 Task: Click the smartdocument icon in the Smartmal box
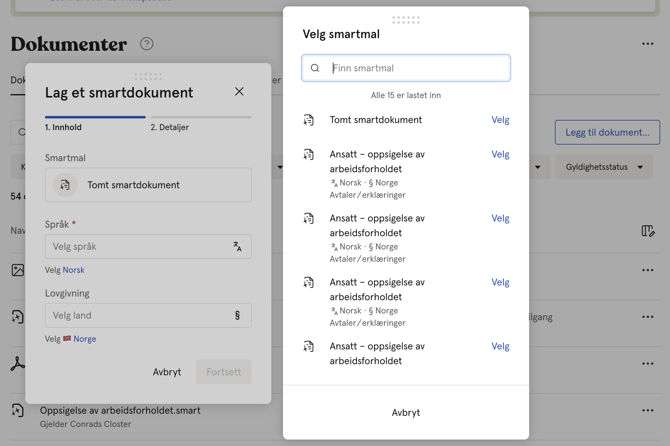coord(65,185)
